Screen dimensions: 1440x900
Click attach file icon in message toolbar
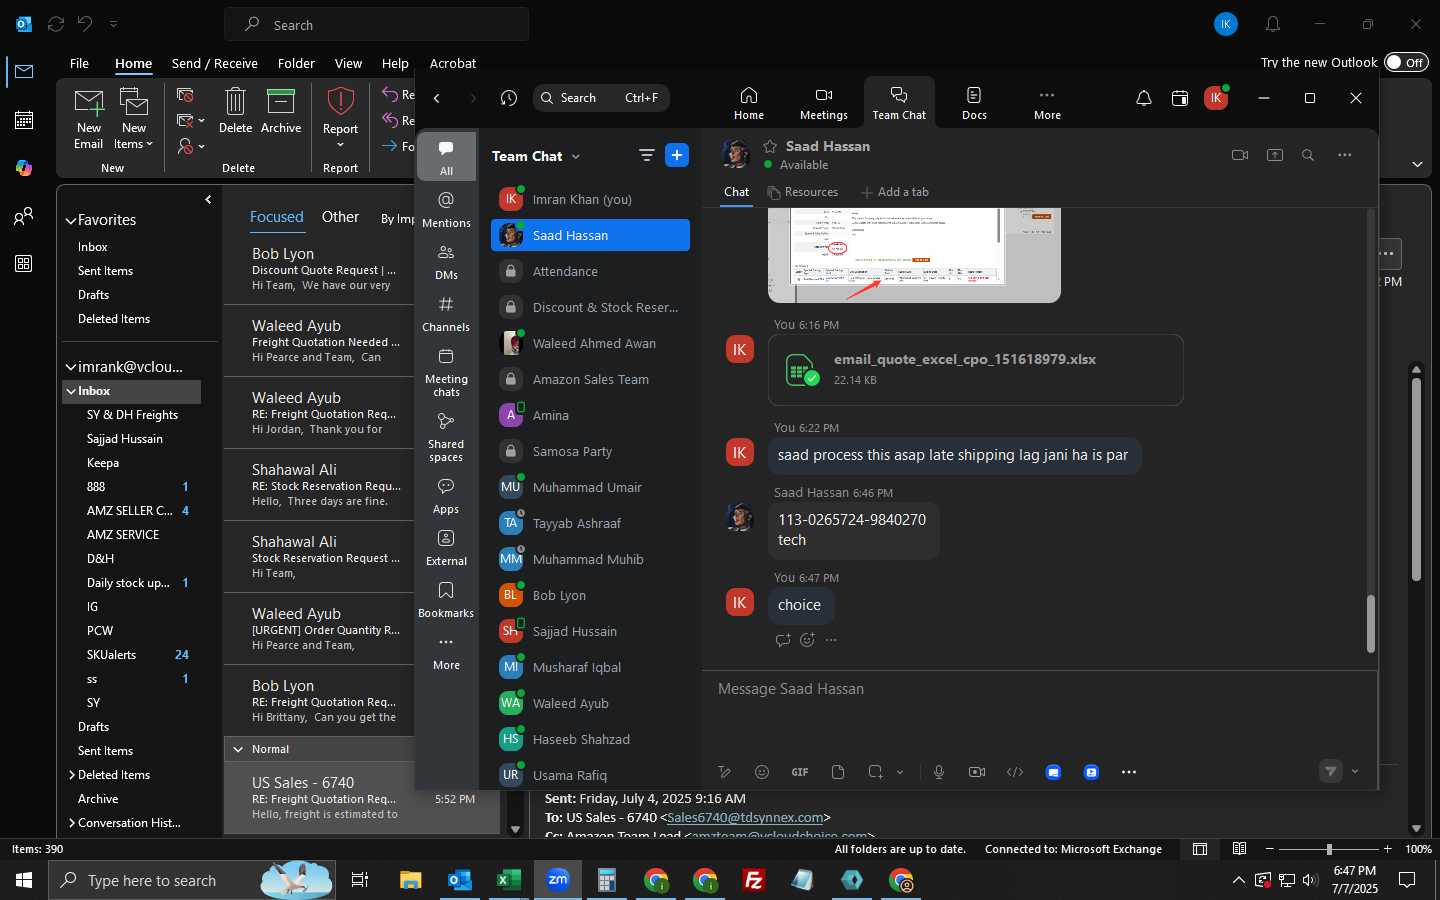click(x=838, y=772)
